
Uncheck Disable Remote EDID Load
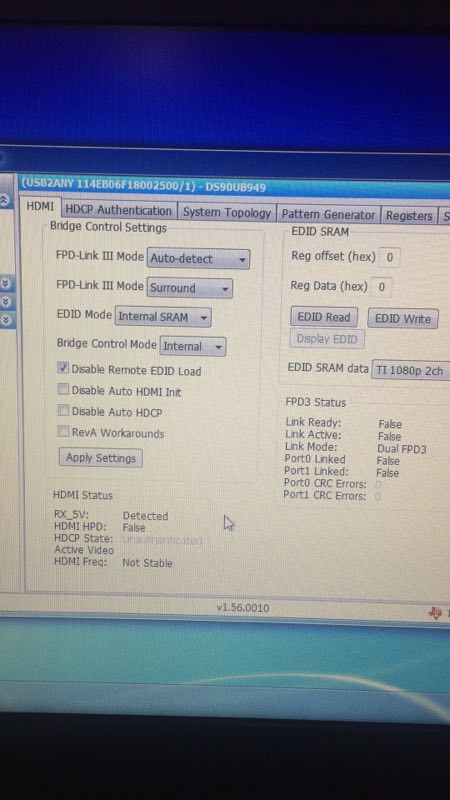coord(63,368)
